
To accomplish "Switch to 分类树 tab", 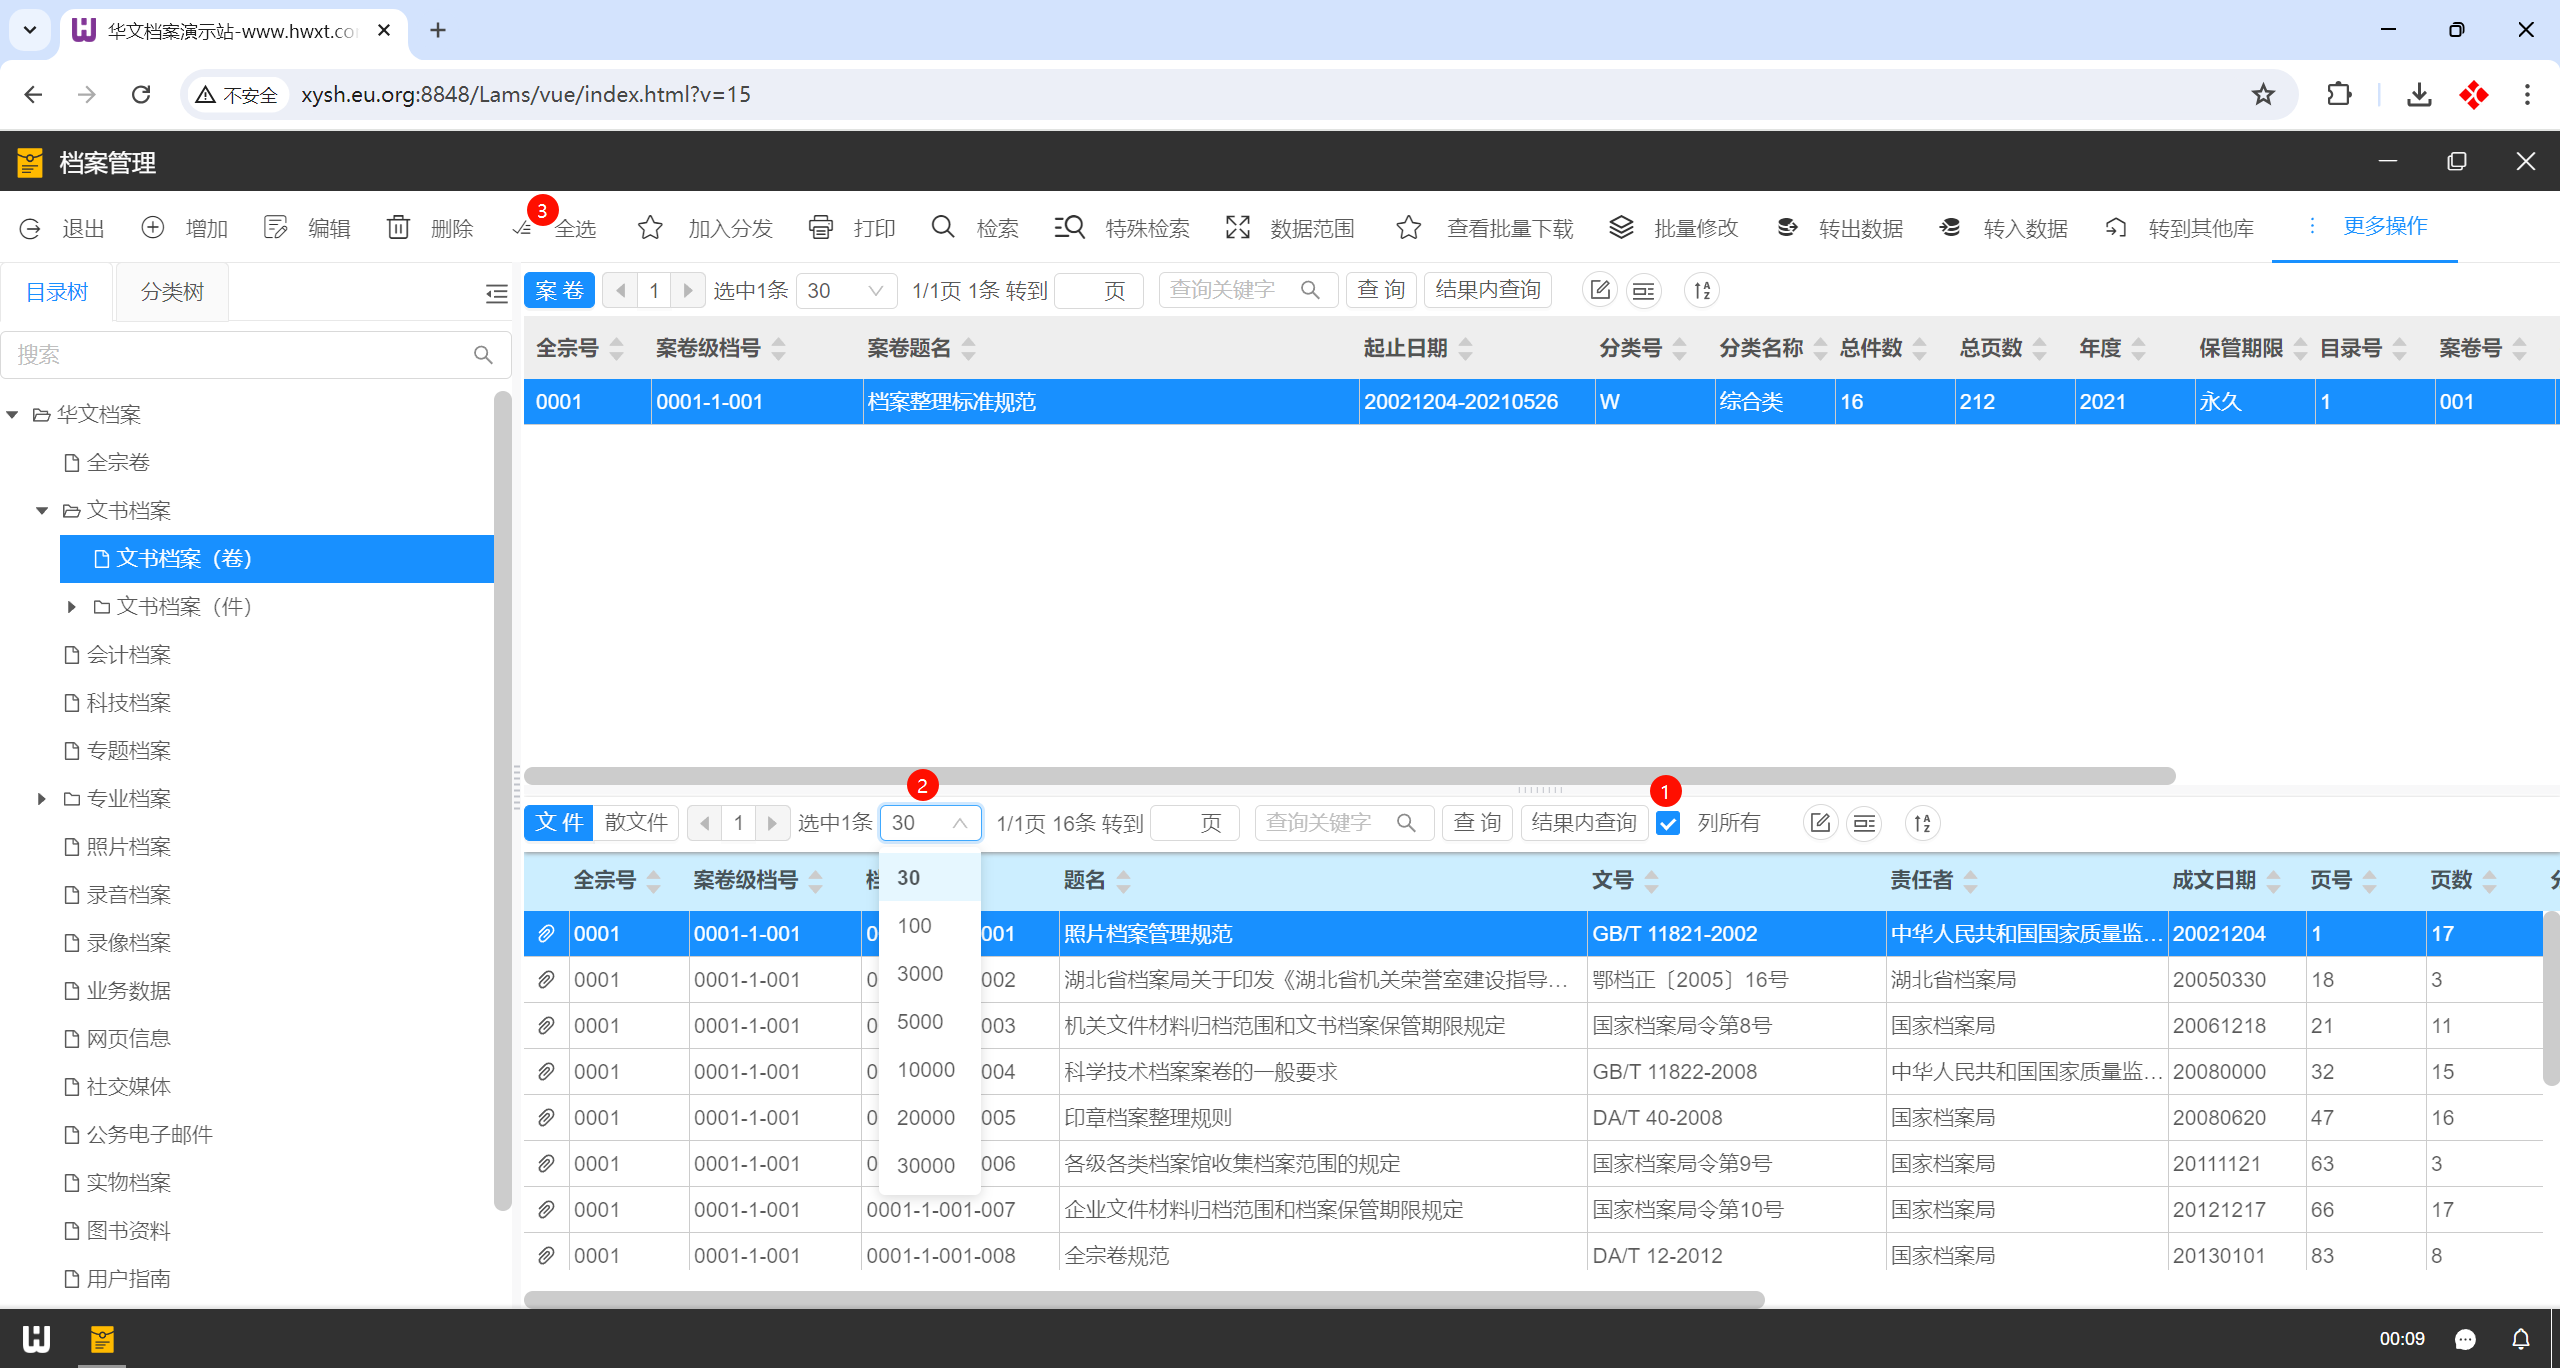I will click(172, 292).
